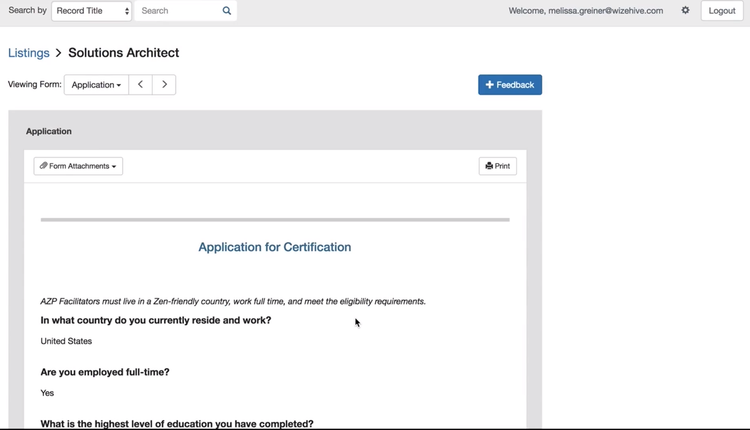This screenshot has width=750, height=430.
Task: Open the settings gear icon
Action: [x=685, y=11]
